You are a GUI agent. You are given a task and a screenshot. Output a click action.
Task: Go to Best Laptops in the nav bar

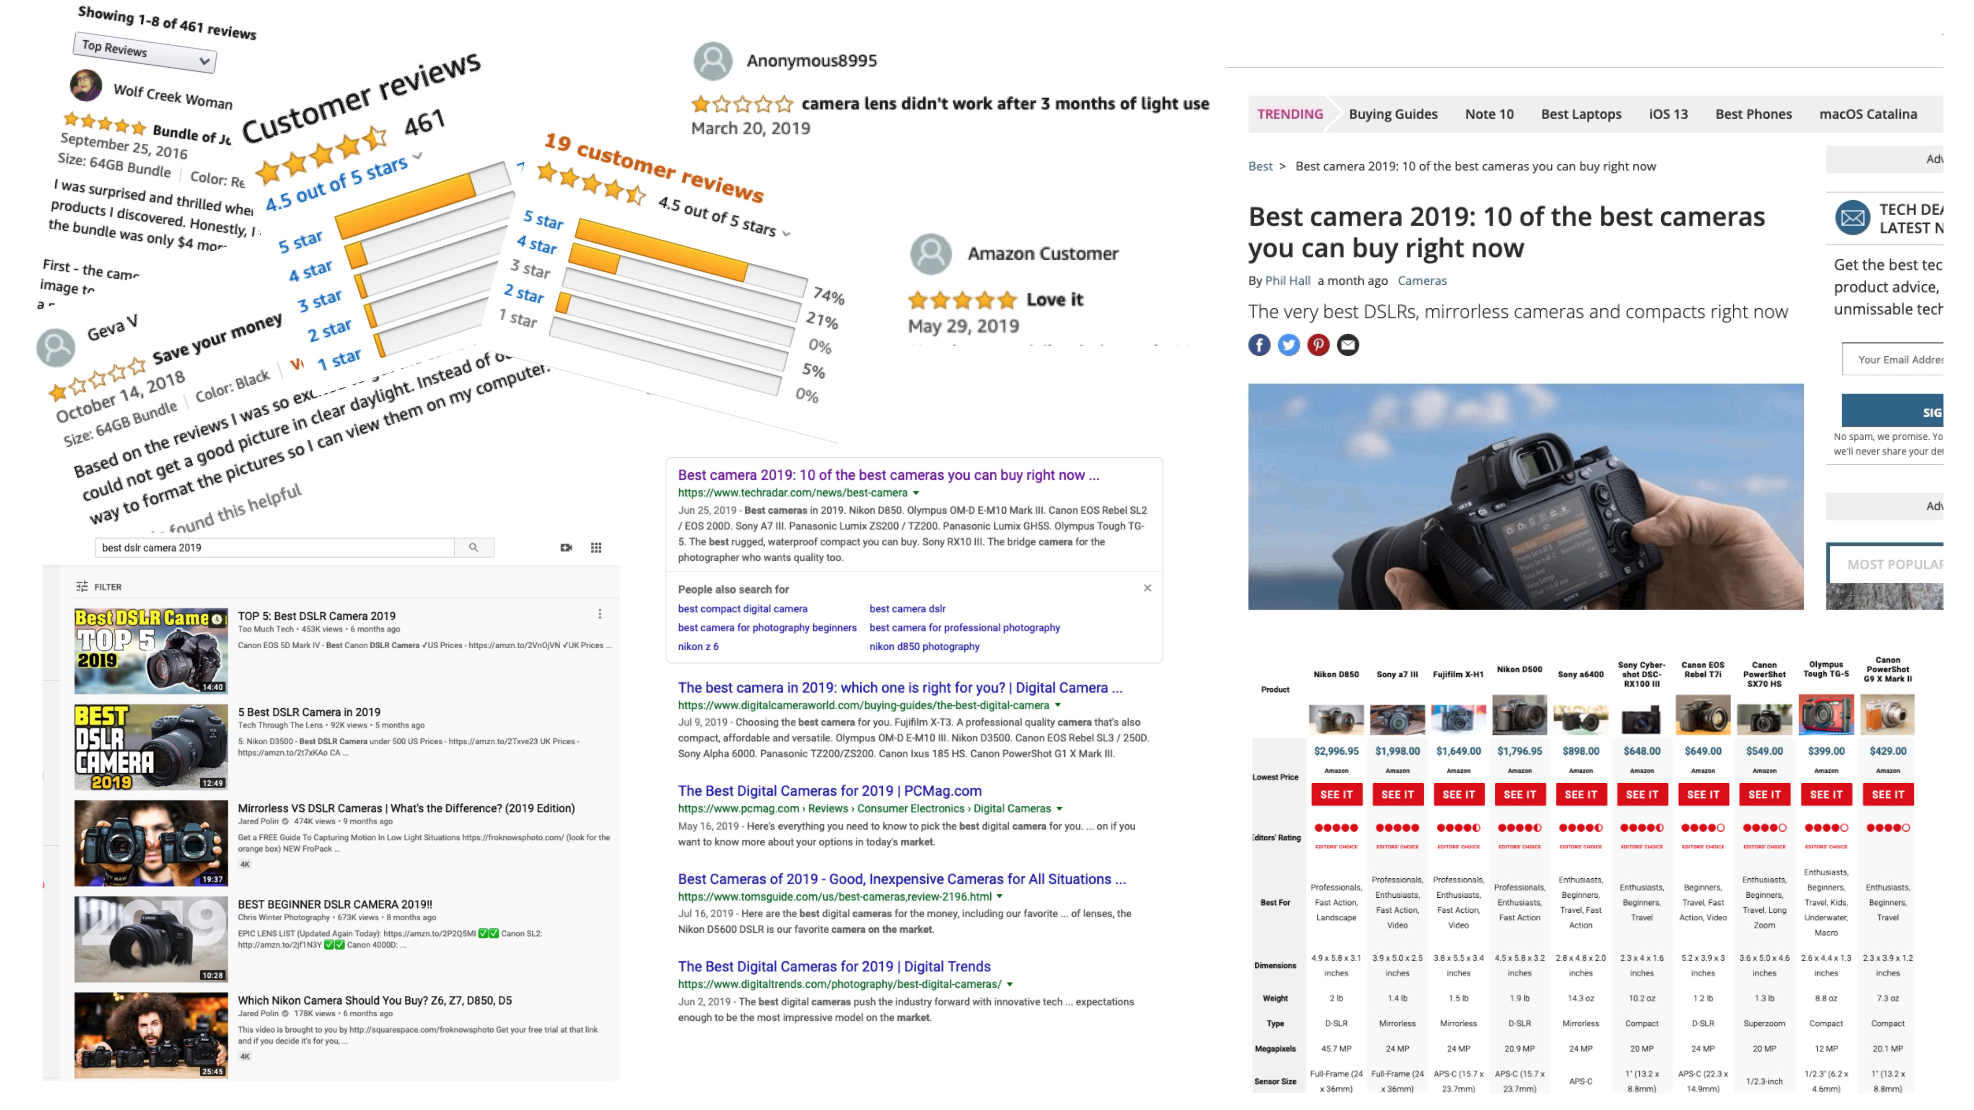1581,114
